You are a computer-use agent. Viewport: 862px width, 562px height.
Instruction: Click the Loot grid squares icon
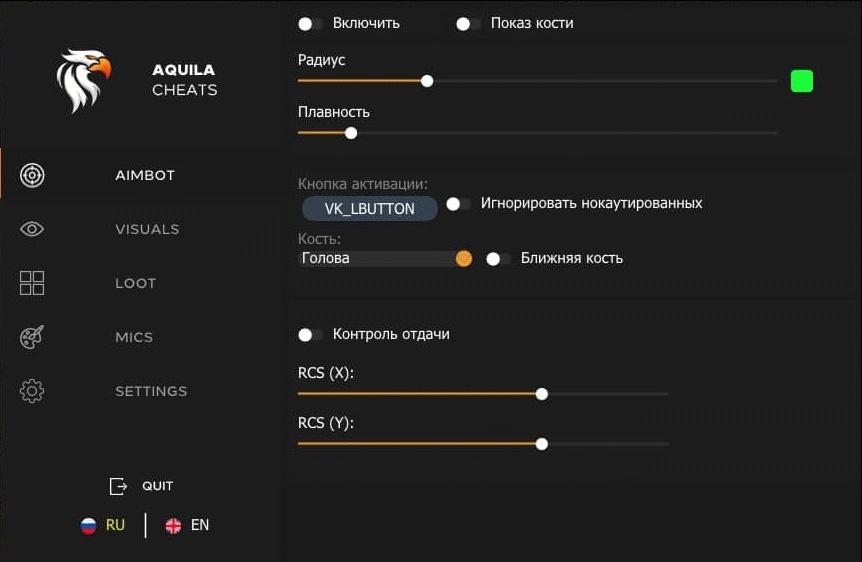click(32, 283)
